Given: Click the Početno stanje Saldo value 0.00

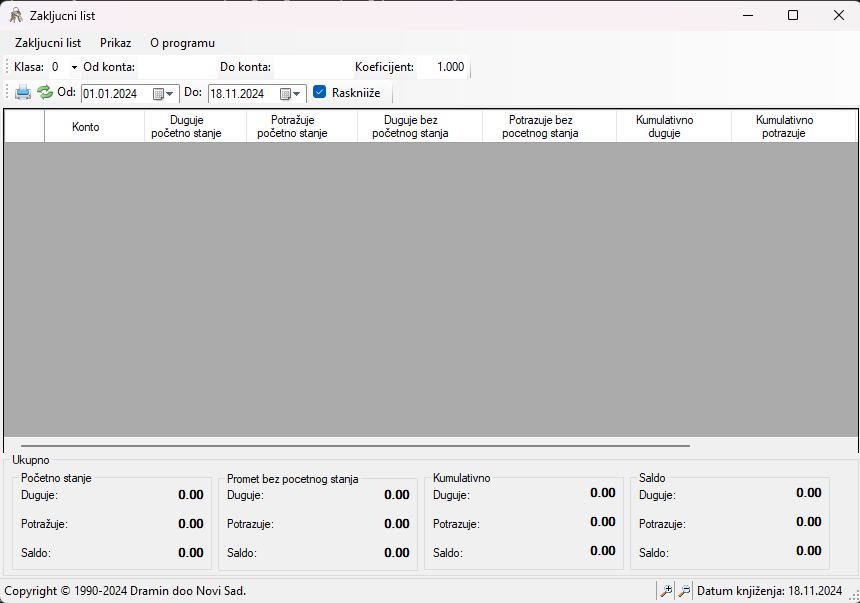Looking at the screenshot, I should tap(191, 553).
